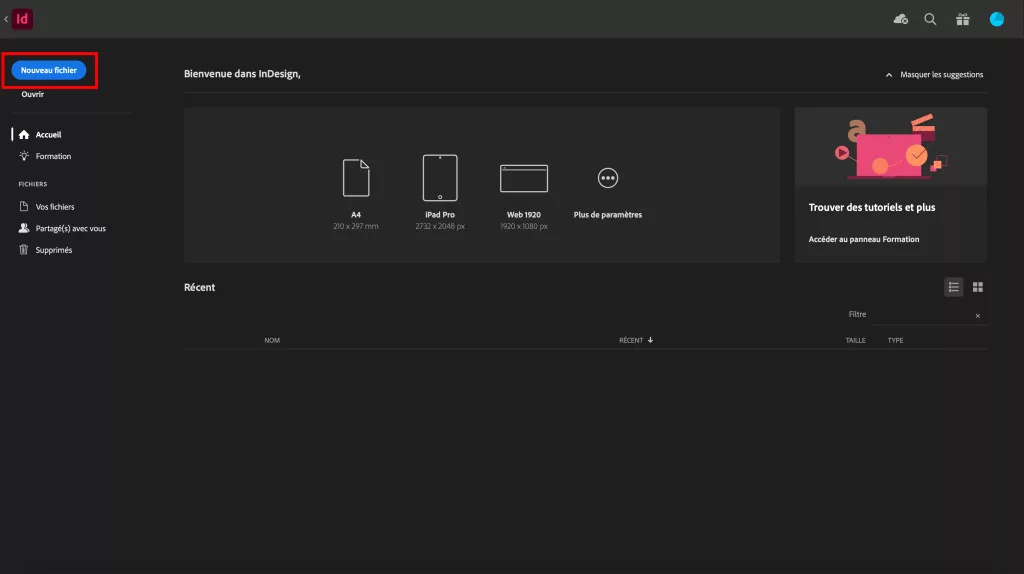
Task: Click the lightbulb icon beside Formation
Action: click(24, 156)
